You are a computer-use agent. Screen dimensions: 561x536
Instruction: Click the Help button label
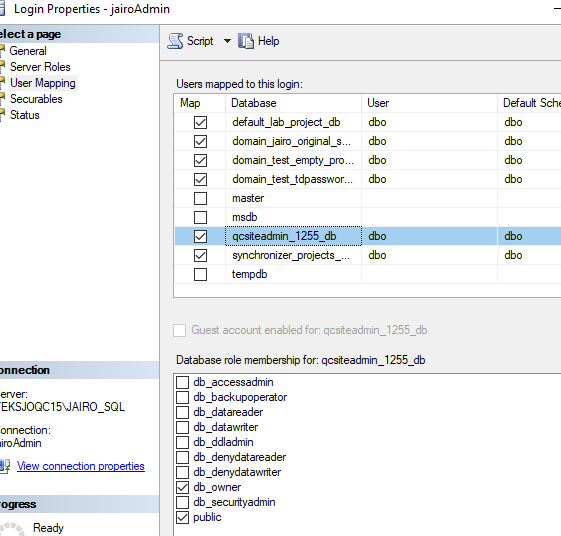pos(269,41)
